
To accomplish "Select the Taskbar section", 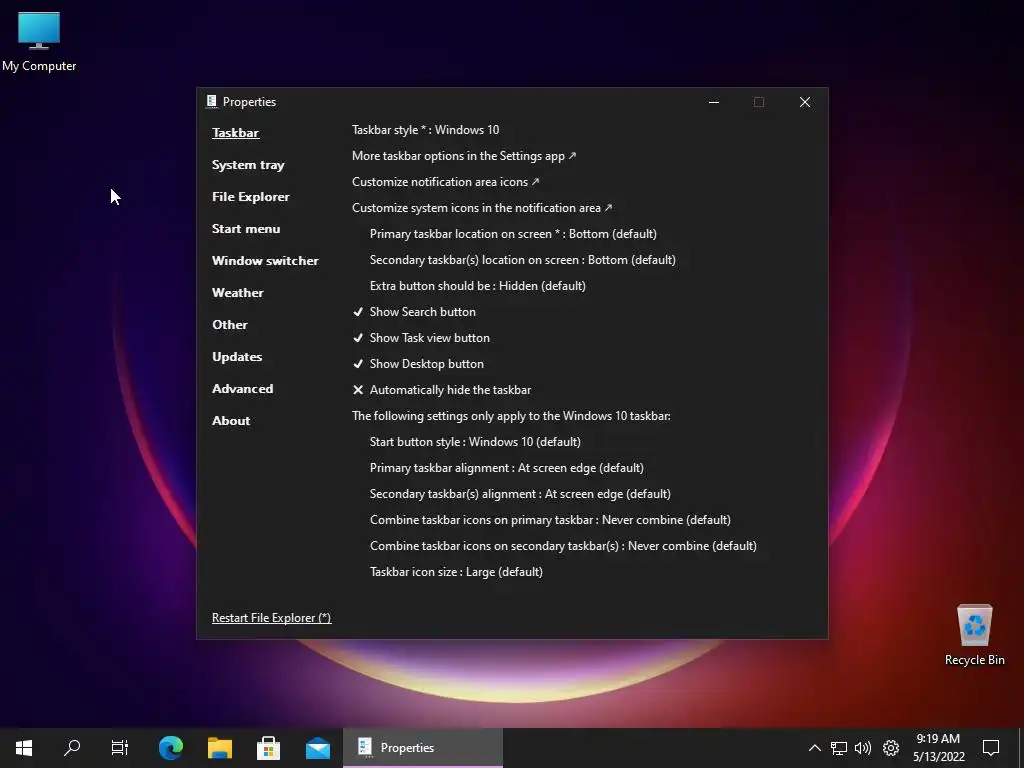I will (x=235, y=133).
